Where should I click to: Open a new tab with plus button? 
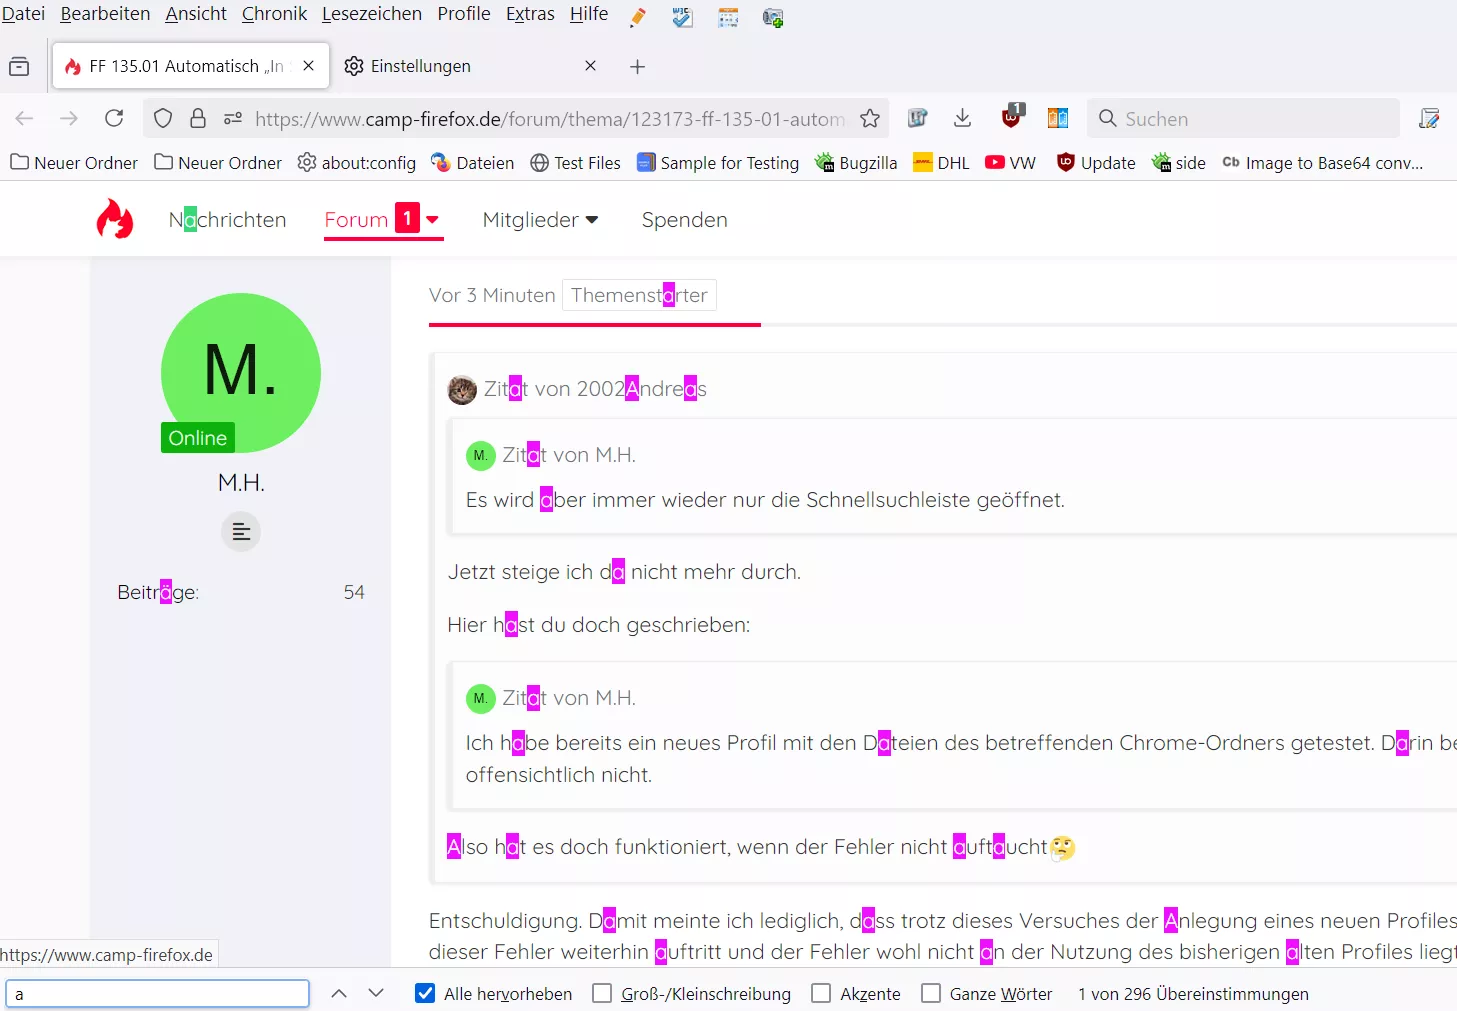pos(637,66)
